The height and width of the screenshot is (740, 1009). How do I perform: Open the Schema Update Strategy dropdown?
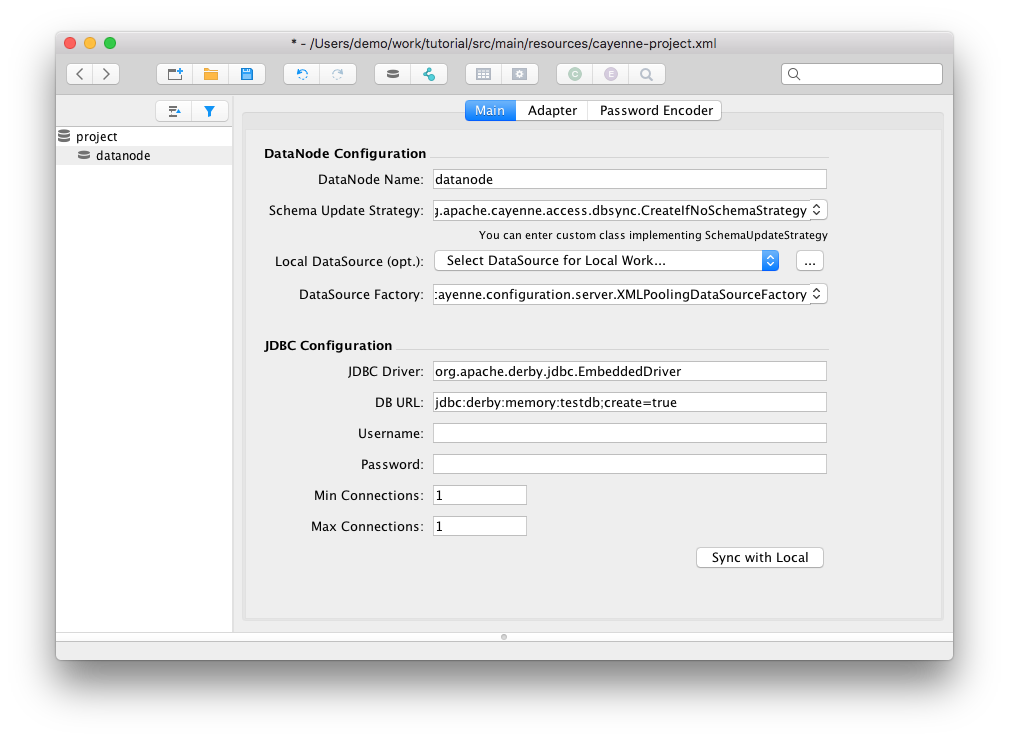pyautogui.click(x=816, y=210)
